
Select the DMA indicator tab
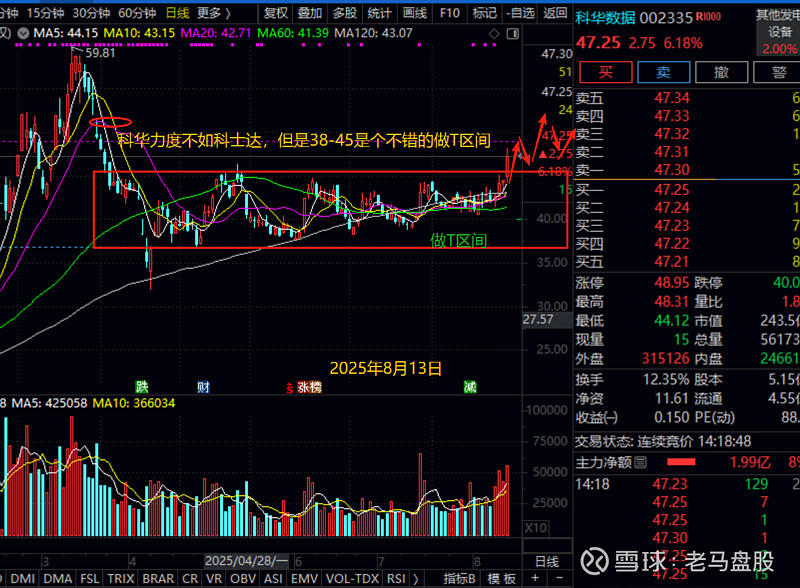point(58,578)
